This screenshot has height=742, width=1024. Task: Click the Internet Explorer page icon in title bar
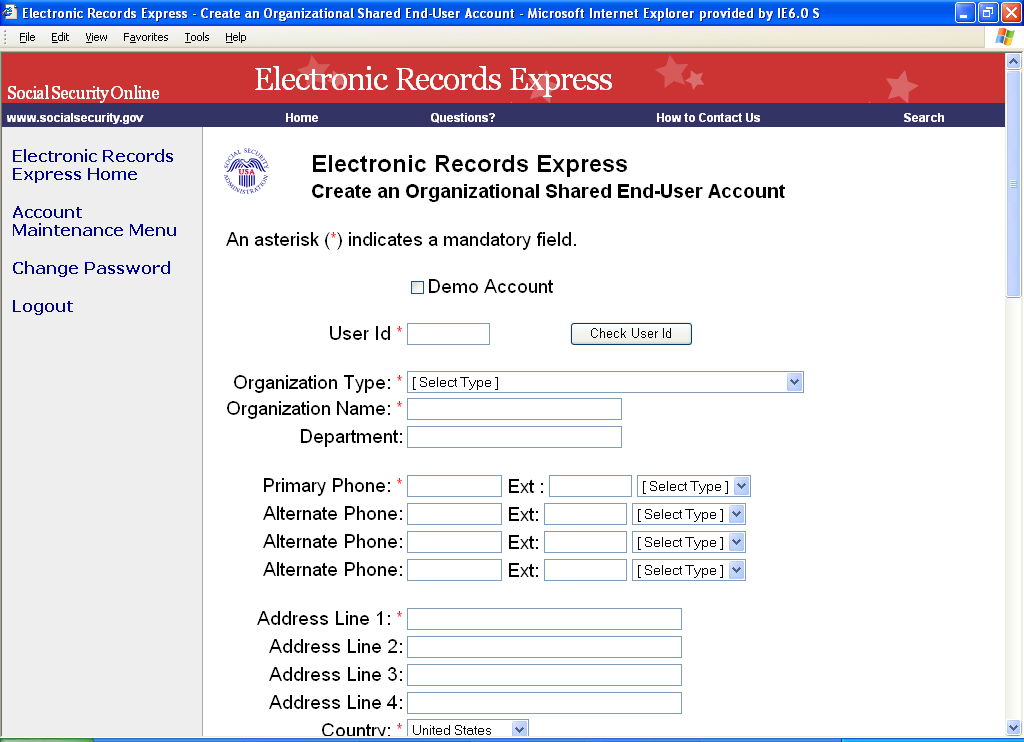[10, 12]
